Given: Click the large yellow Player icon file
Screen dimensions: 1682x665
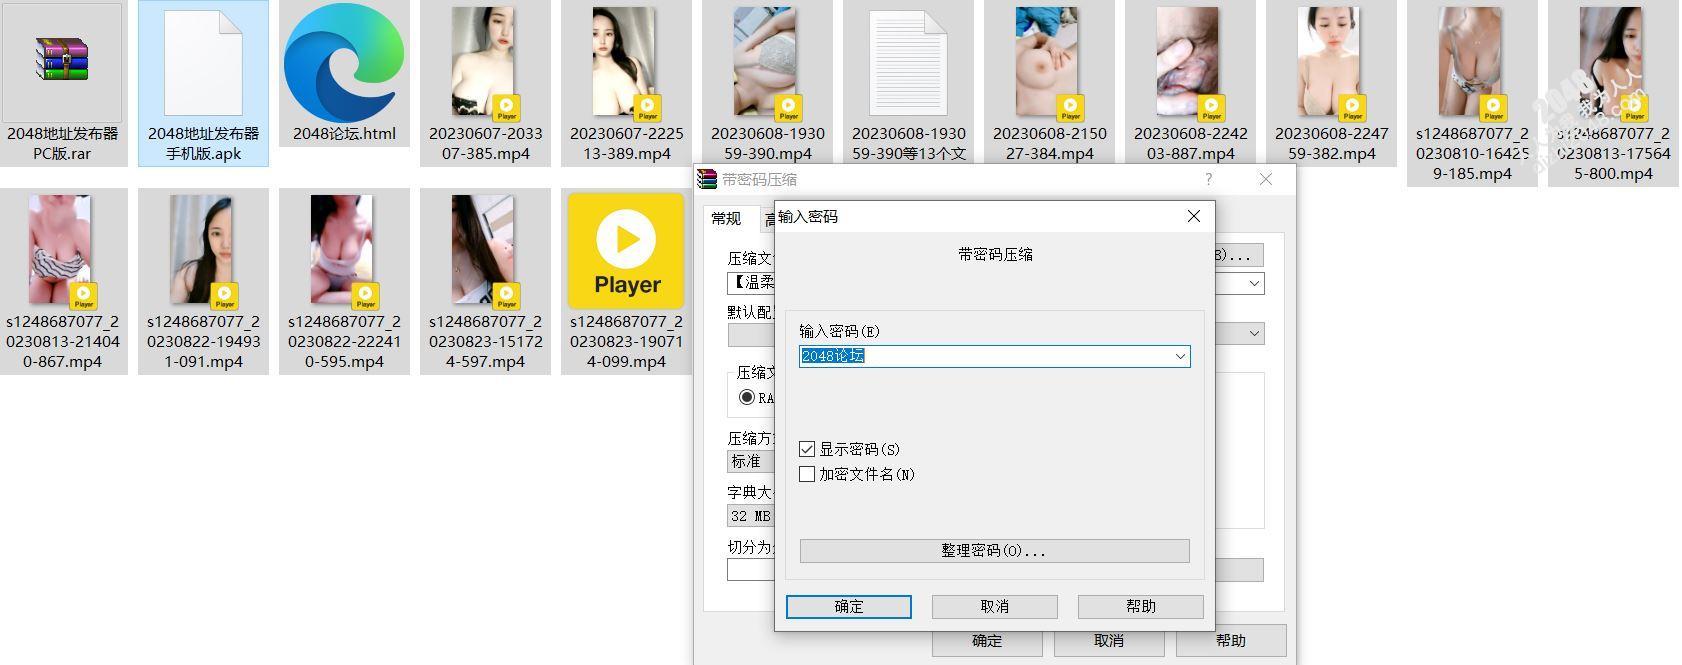Looking at the screenshot, I should pyautogui.click(x=626, y=250).
